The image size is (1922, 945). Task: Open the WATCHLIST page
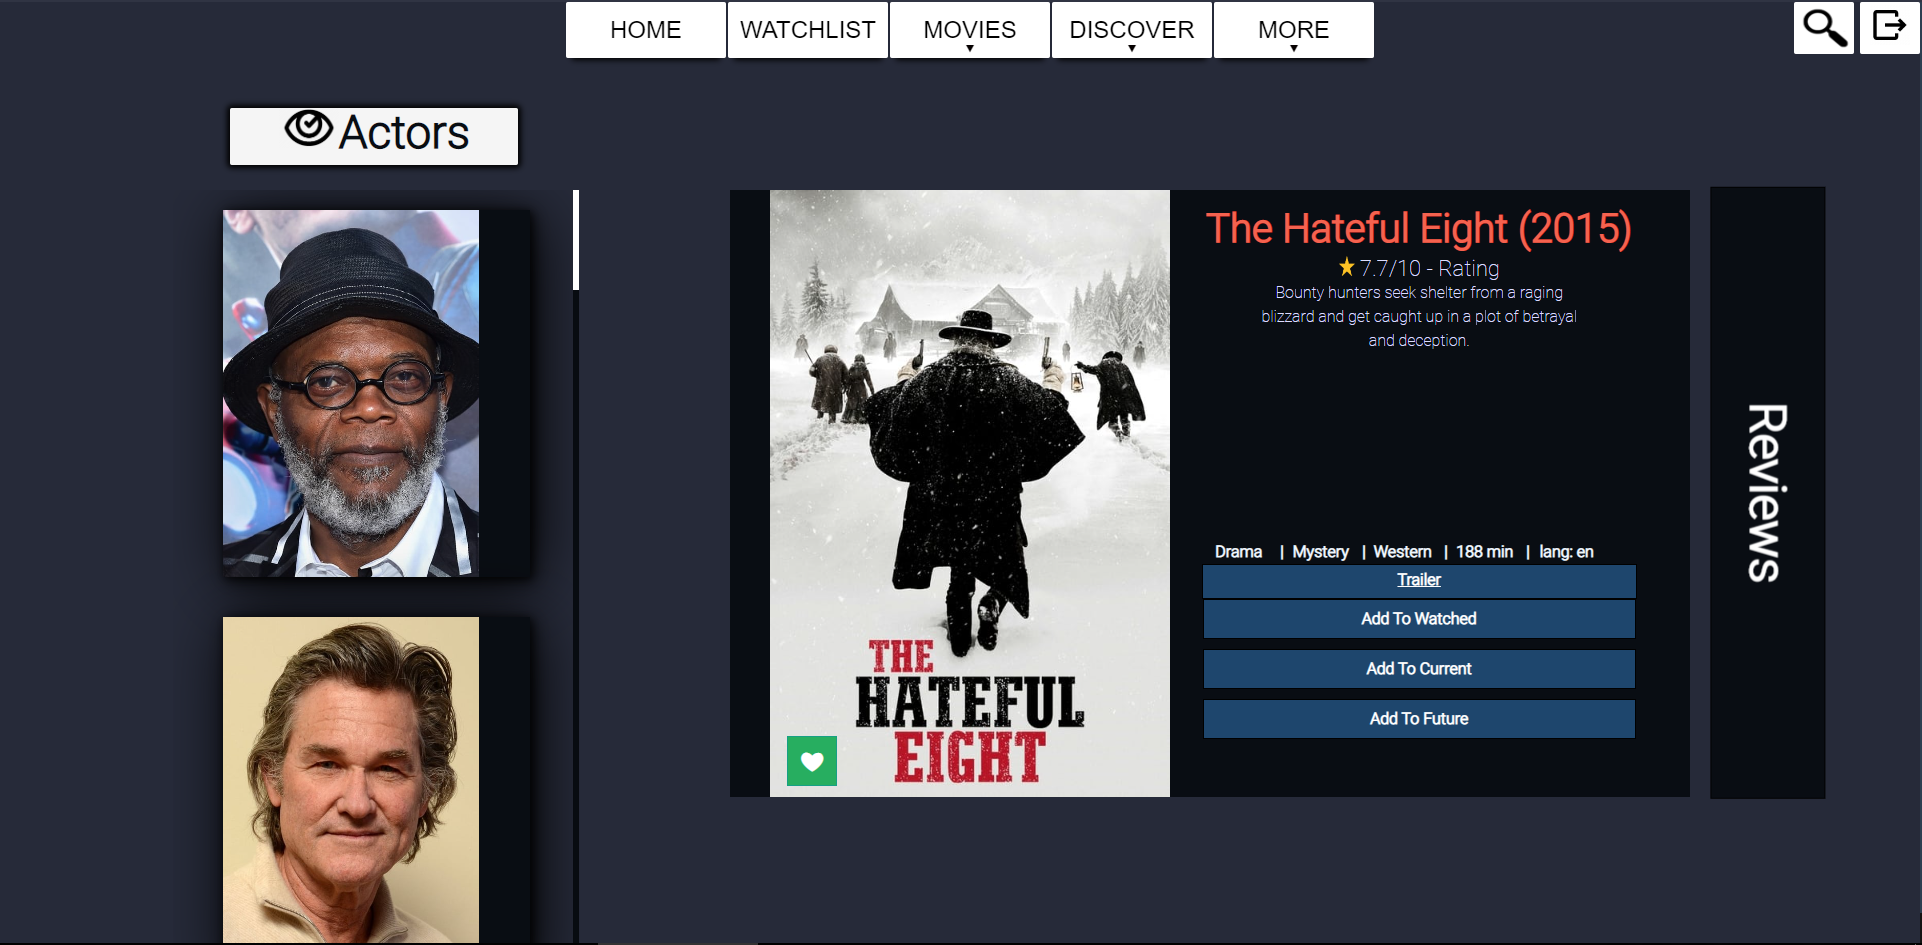808,30
